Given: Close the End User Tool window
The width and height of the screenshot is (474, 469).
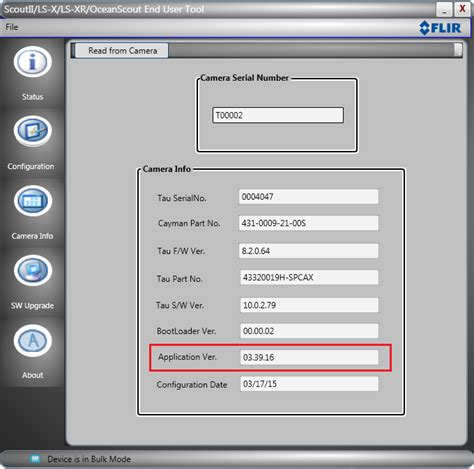Looking at the screenshot, I should [x=462, y=9].
